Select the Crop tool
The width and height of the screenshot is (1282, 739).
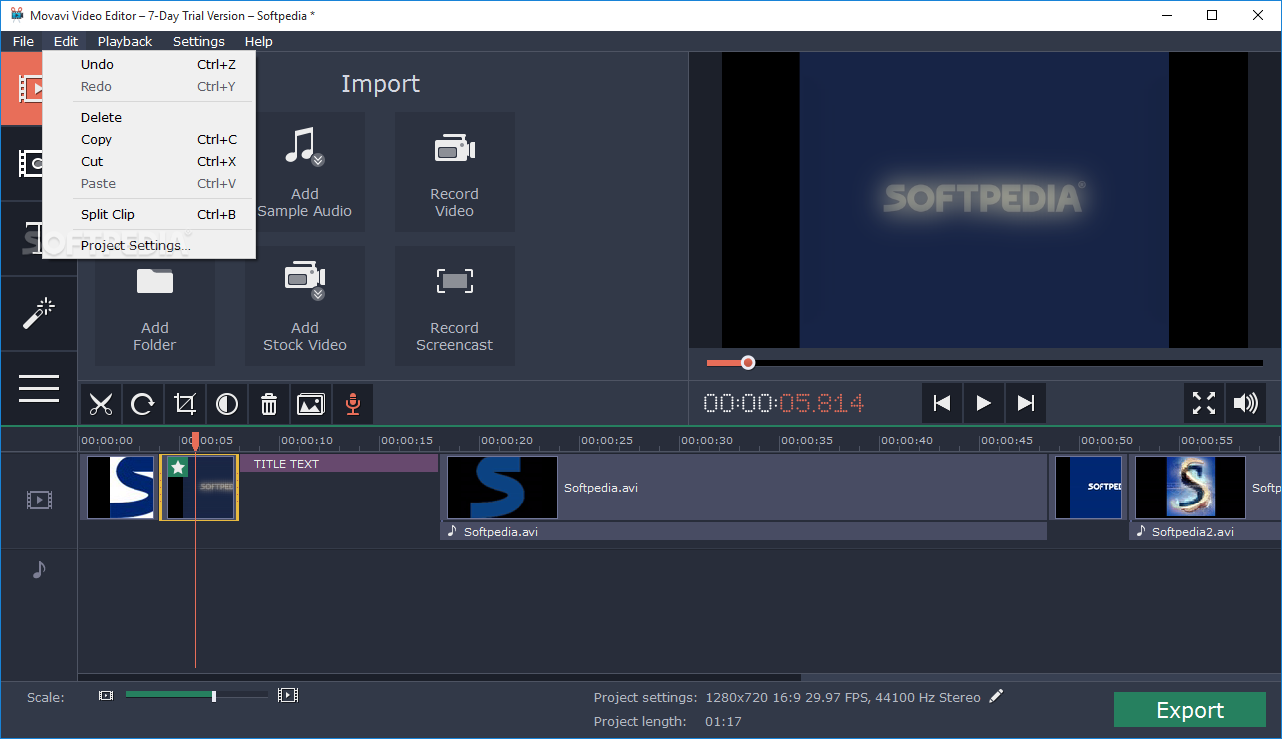click(185, 404)
